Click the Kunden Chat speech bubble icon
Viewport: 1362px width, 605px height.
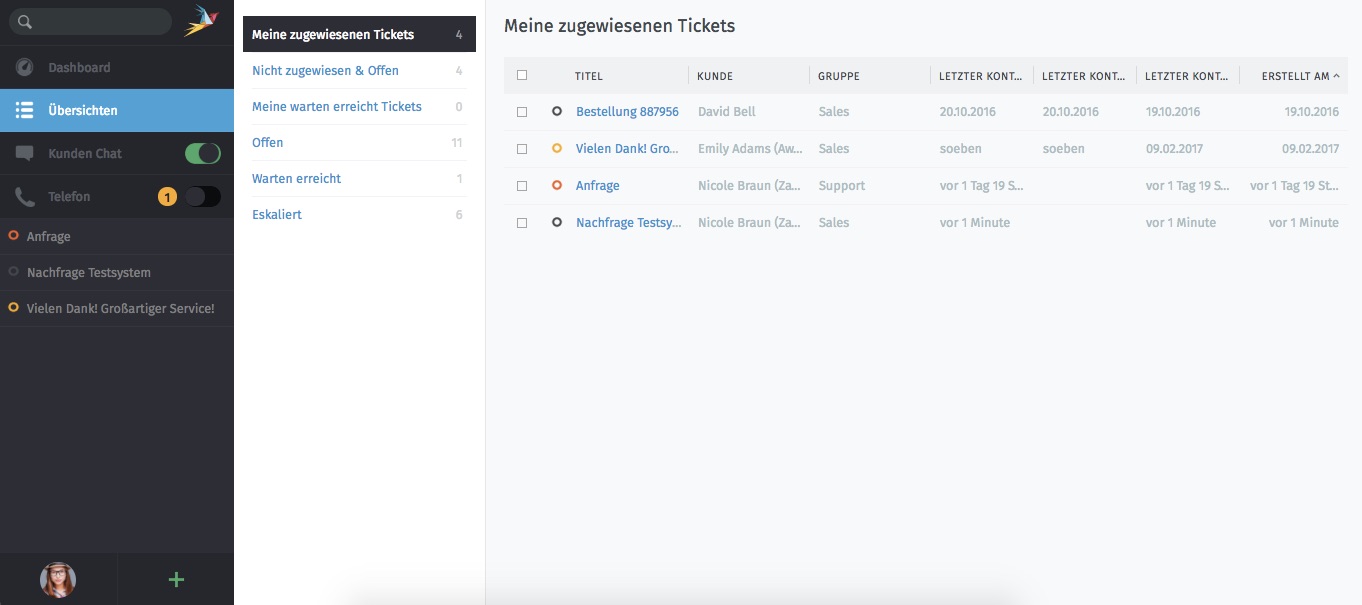coord(24,154)
